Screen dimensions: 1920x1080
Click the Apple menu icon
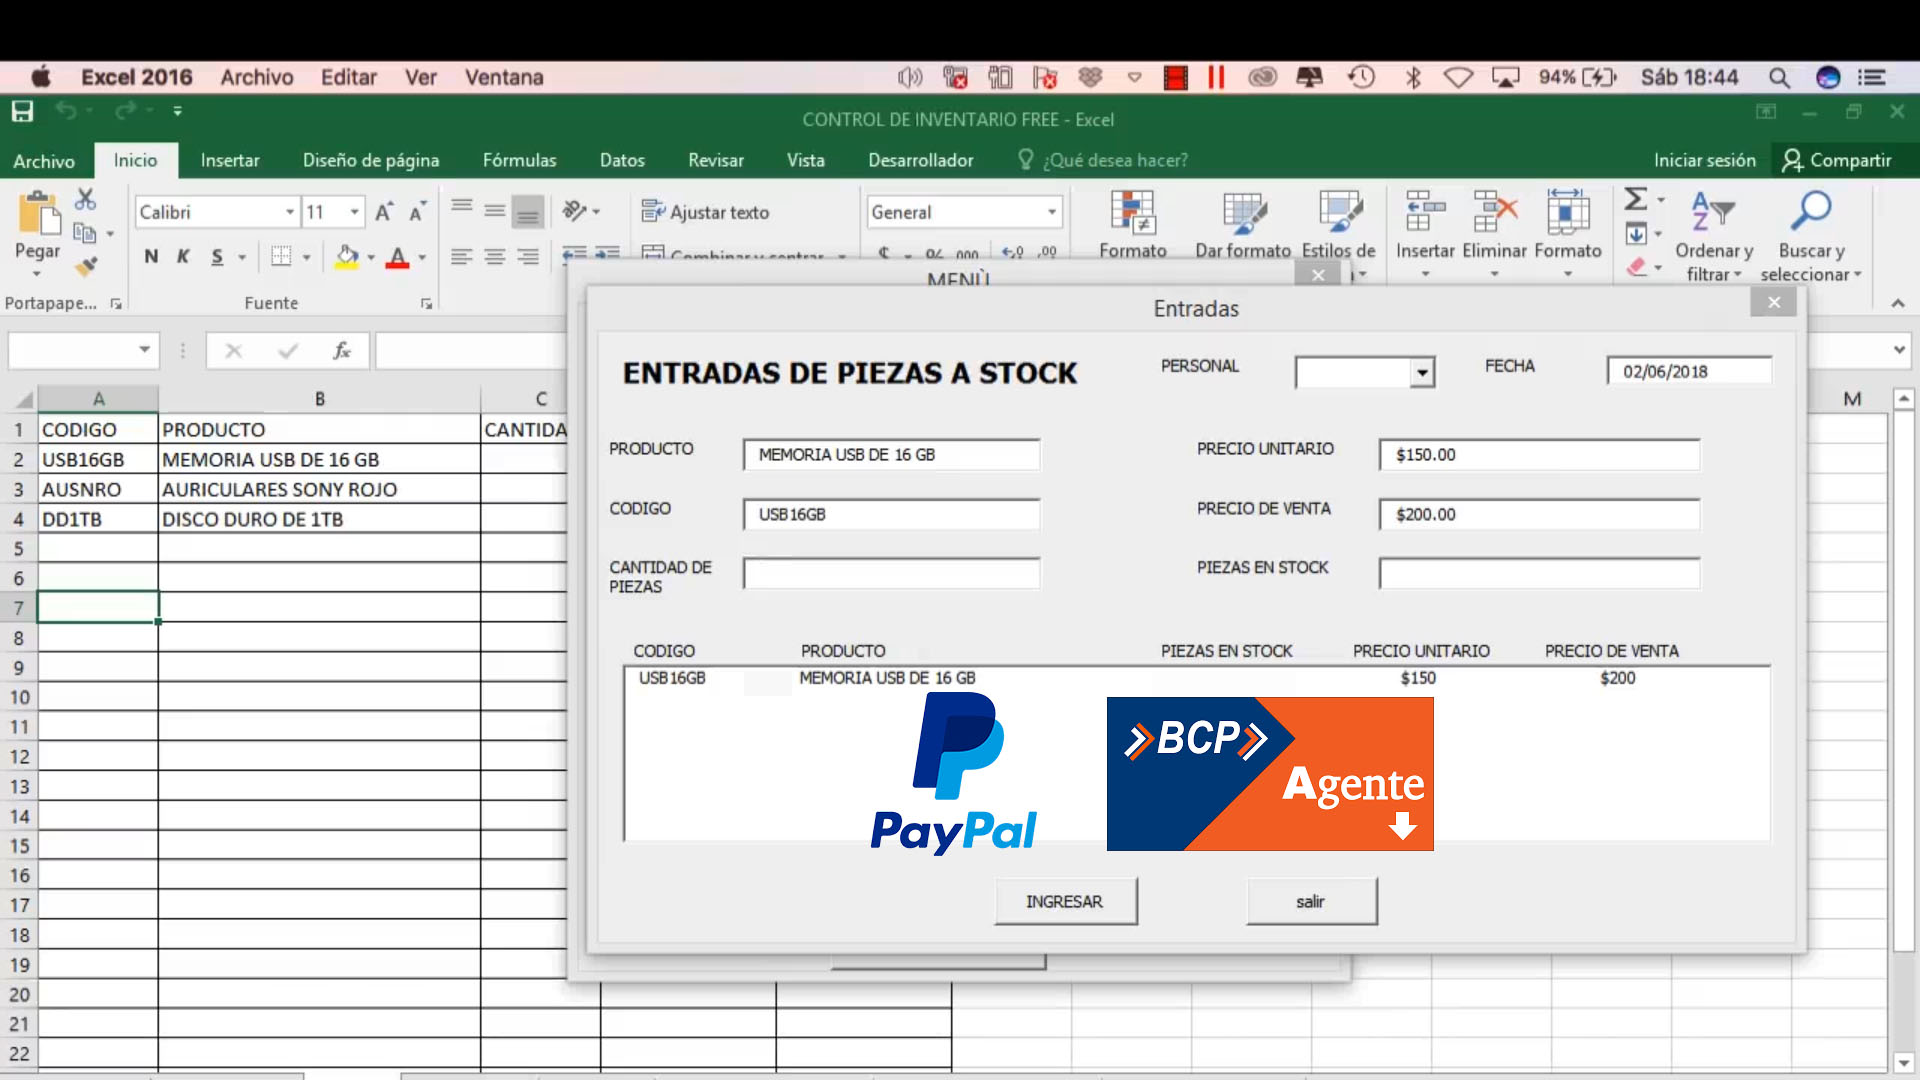point(41,77)
